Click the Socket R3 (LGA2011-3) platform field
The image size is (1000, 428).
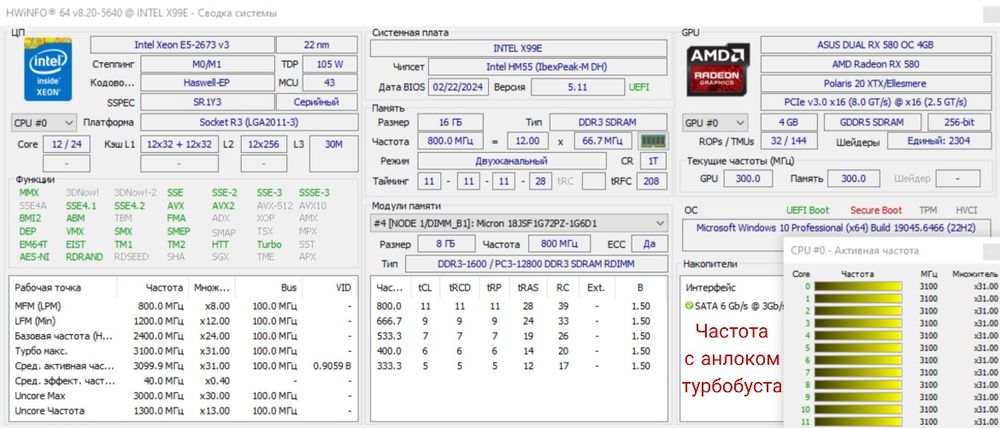pos(249,122)
